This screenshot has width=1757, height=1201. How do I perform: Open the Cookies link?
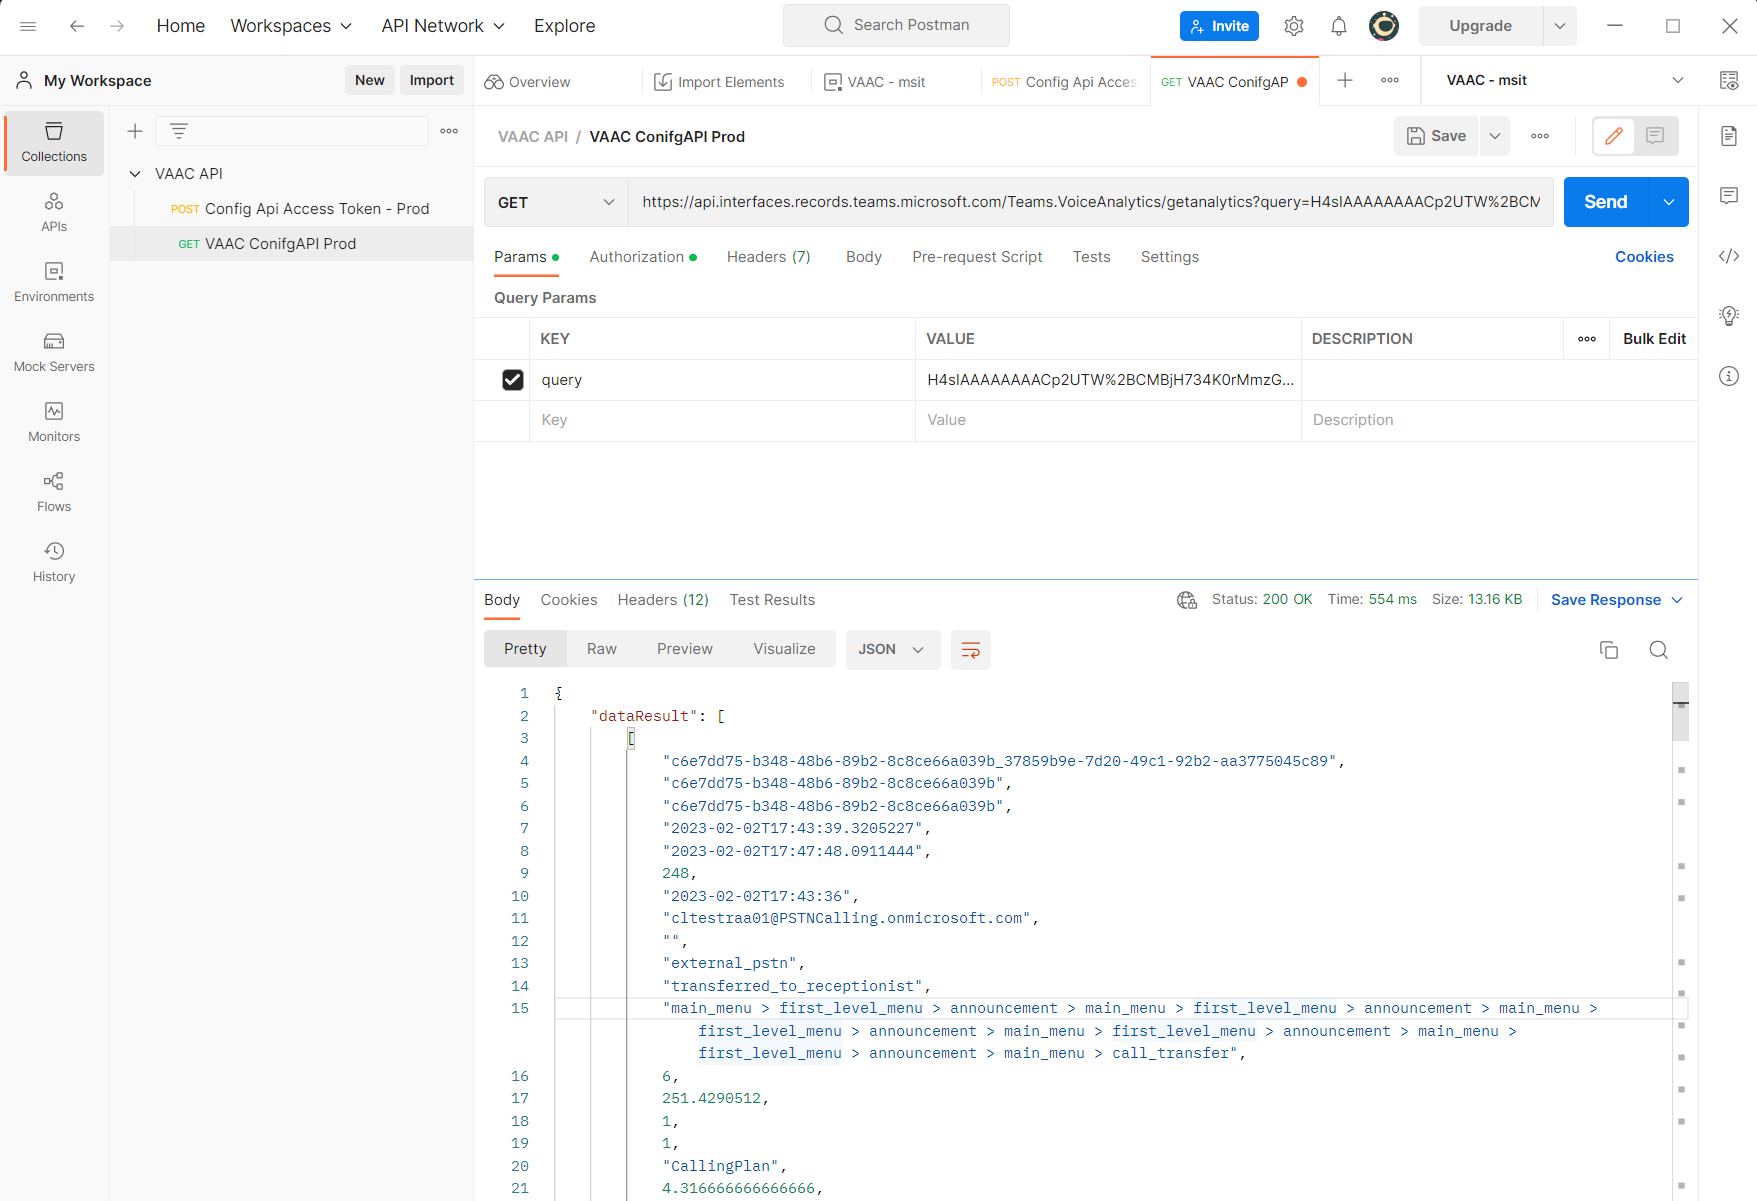pos(1644,257)
